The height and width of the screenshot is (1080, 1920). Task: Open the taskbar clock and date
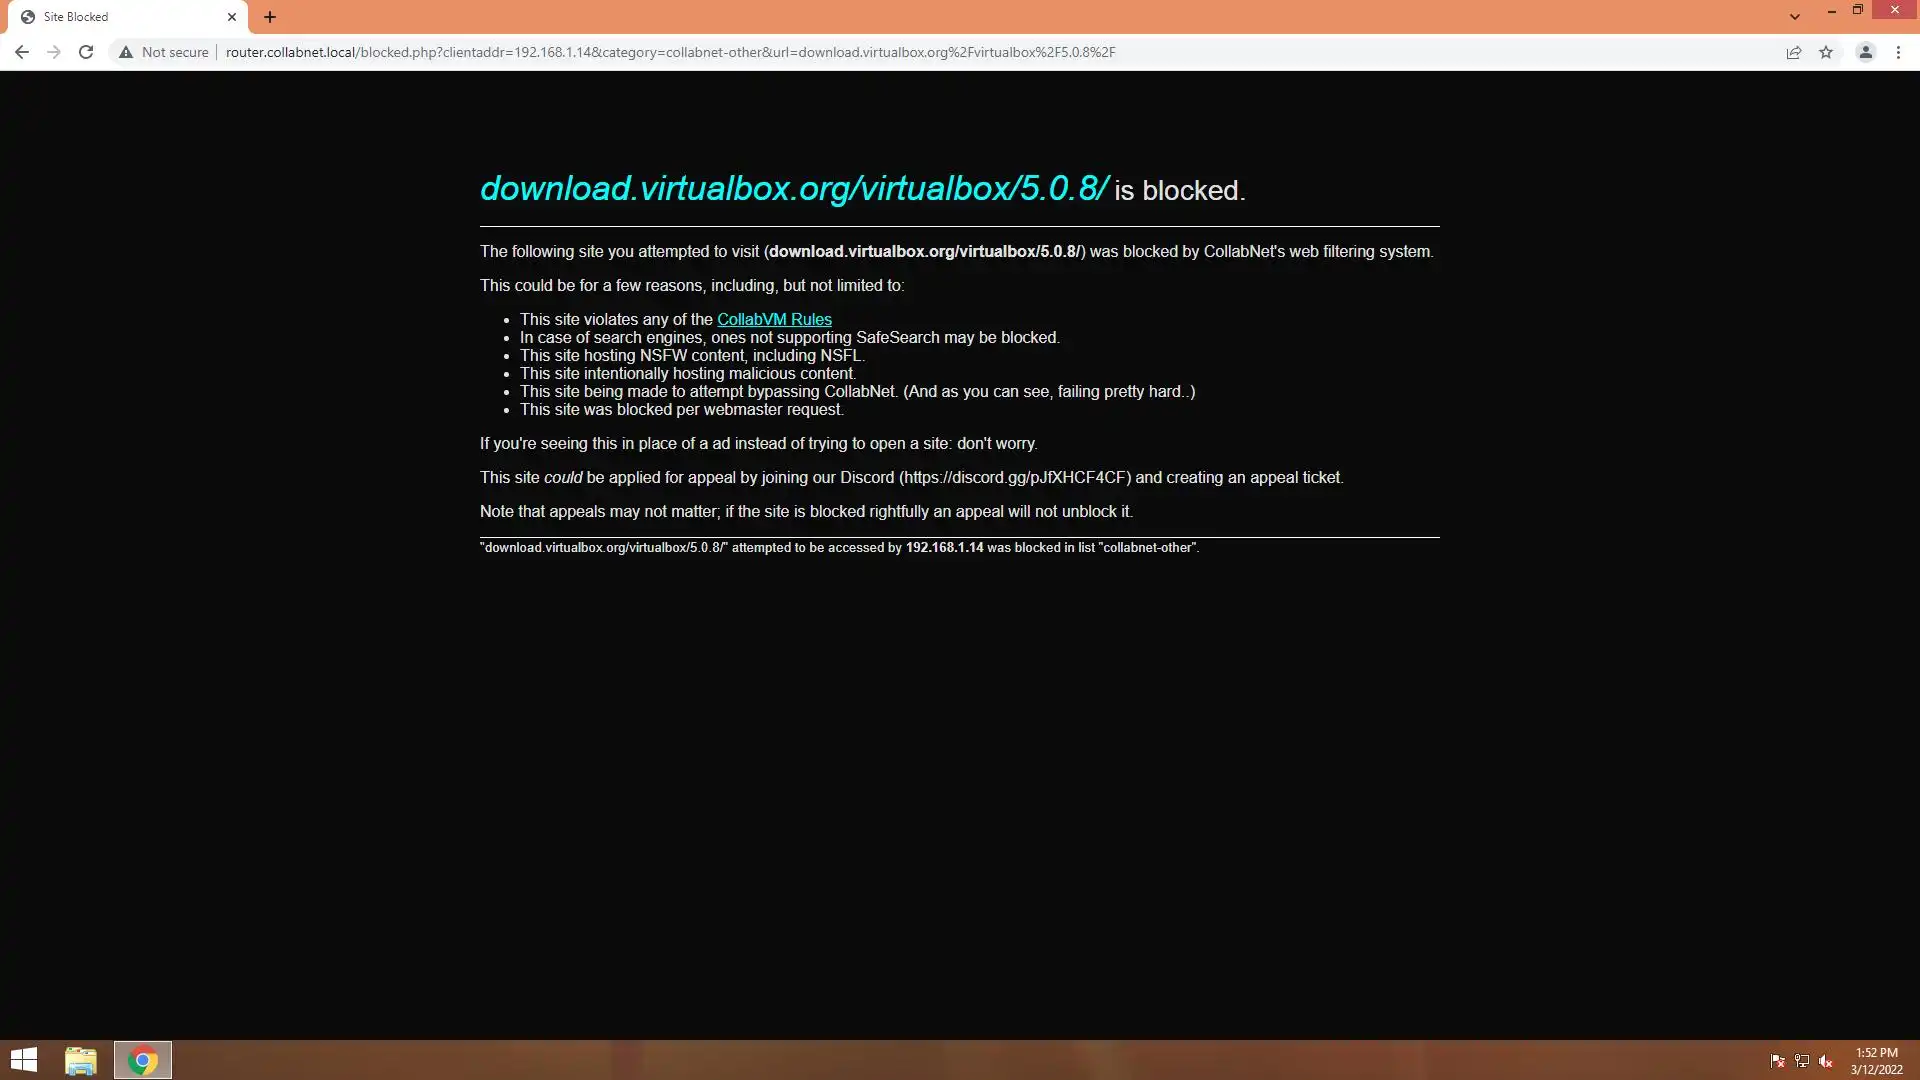pos(1876,1061)
